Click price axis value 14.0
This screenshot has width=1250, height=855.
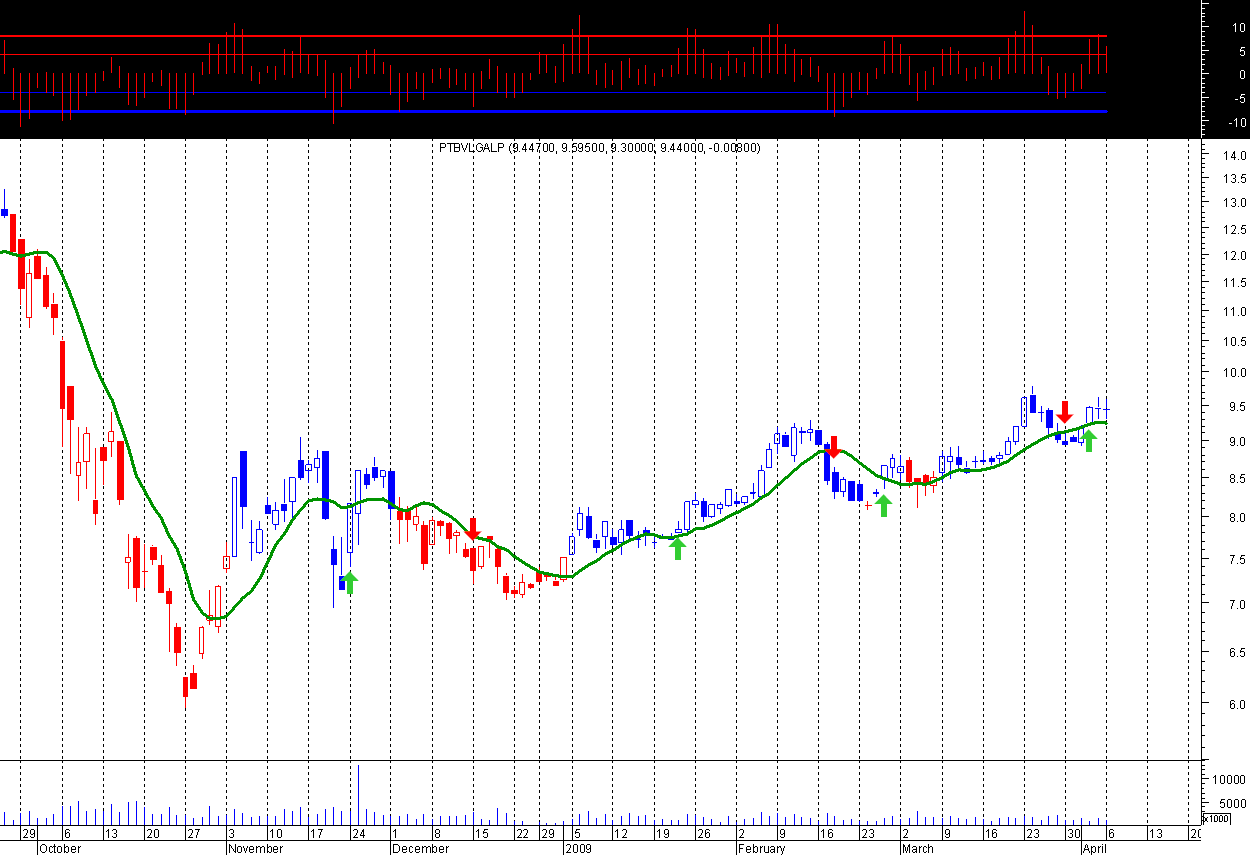coord(1233,156)
